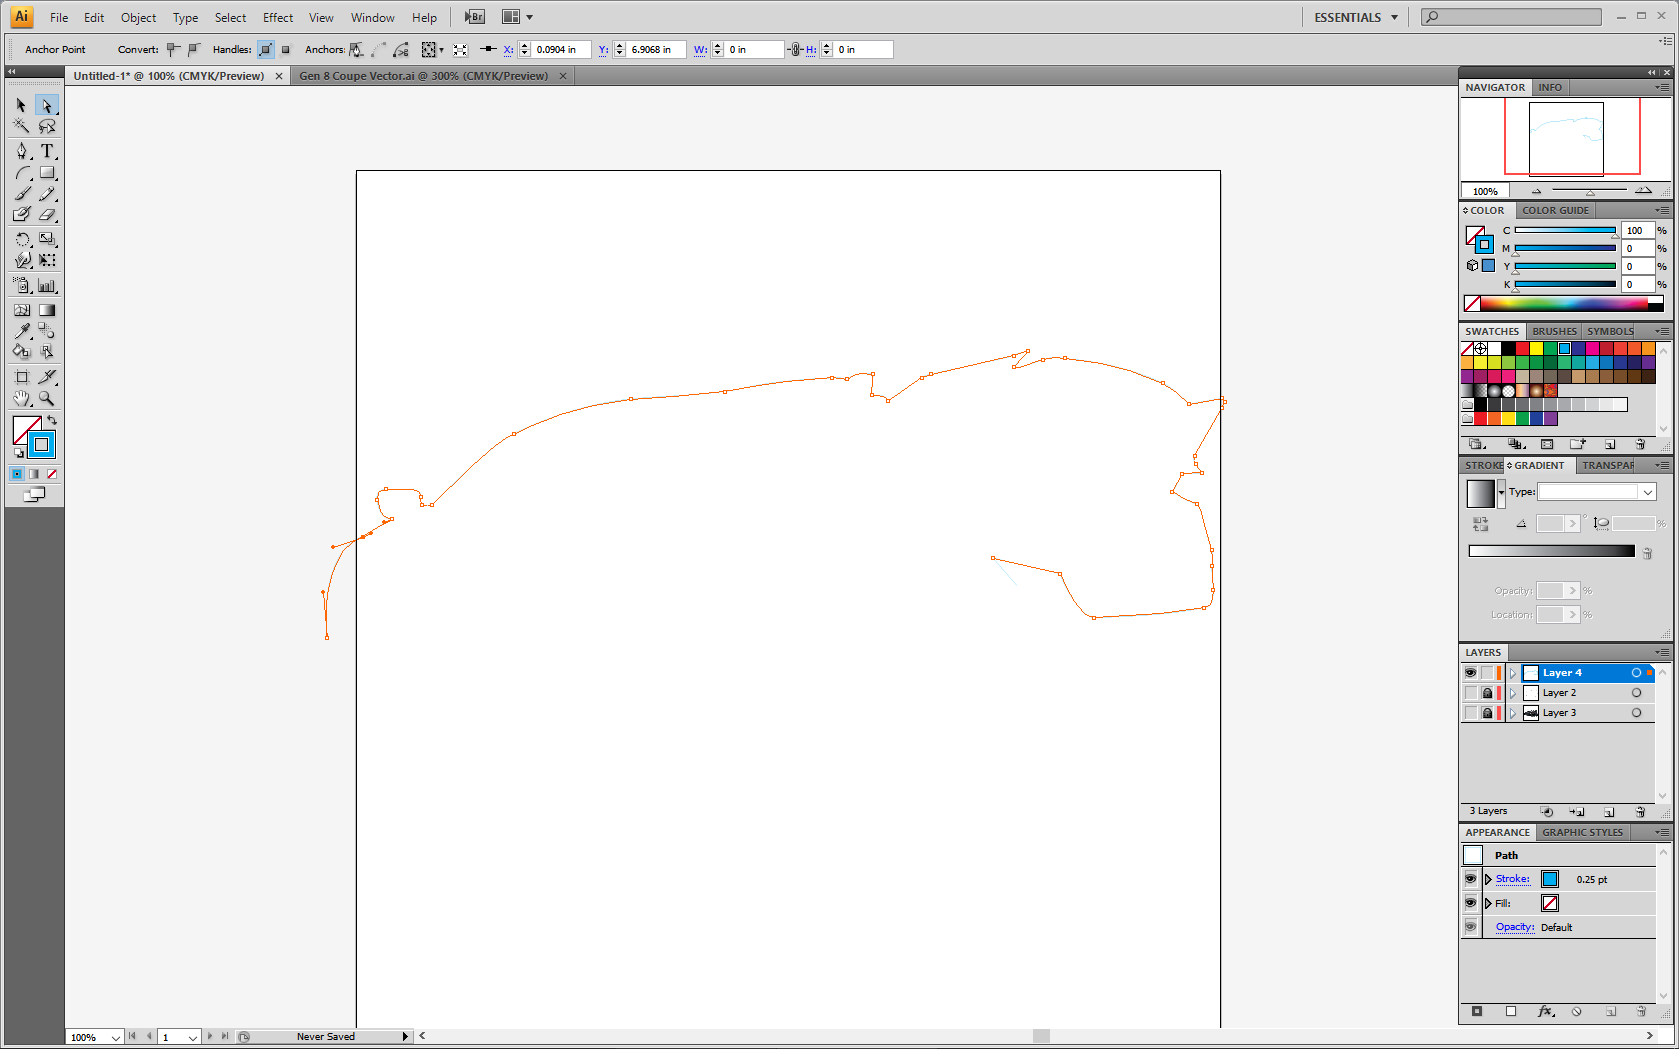
Task: Unlock Layer 2 via its lock icon
Action: tap(1487, 693)
